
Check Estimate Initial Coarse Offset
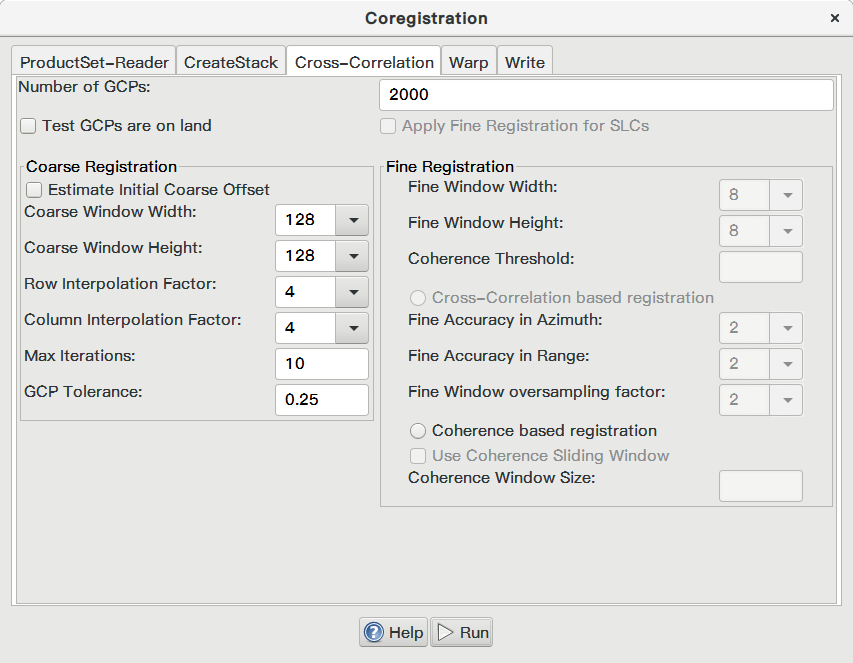pyautogui.click(x=34, y=190)
